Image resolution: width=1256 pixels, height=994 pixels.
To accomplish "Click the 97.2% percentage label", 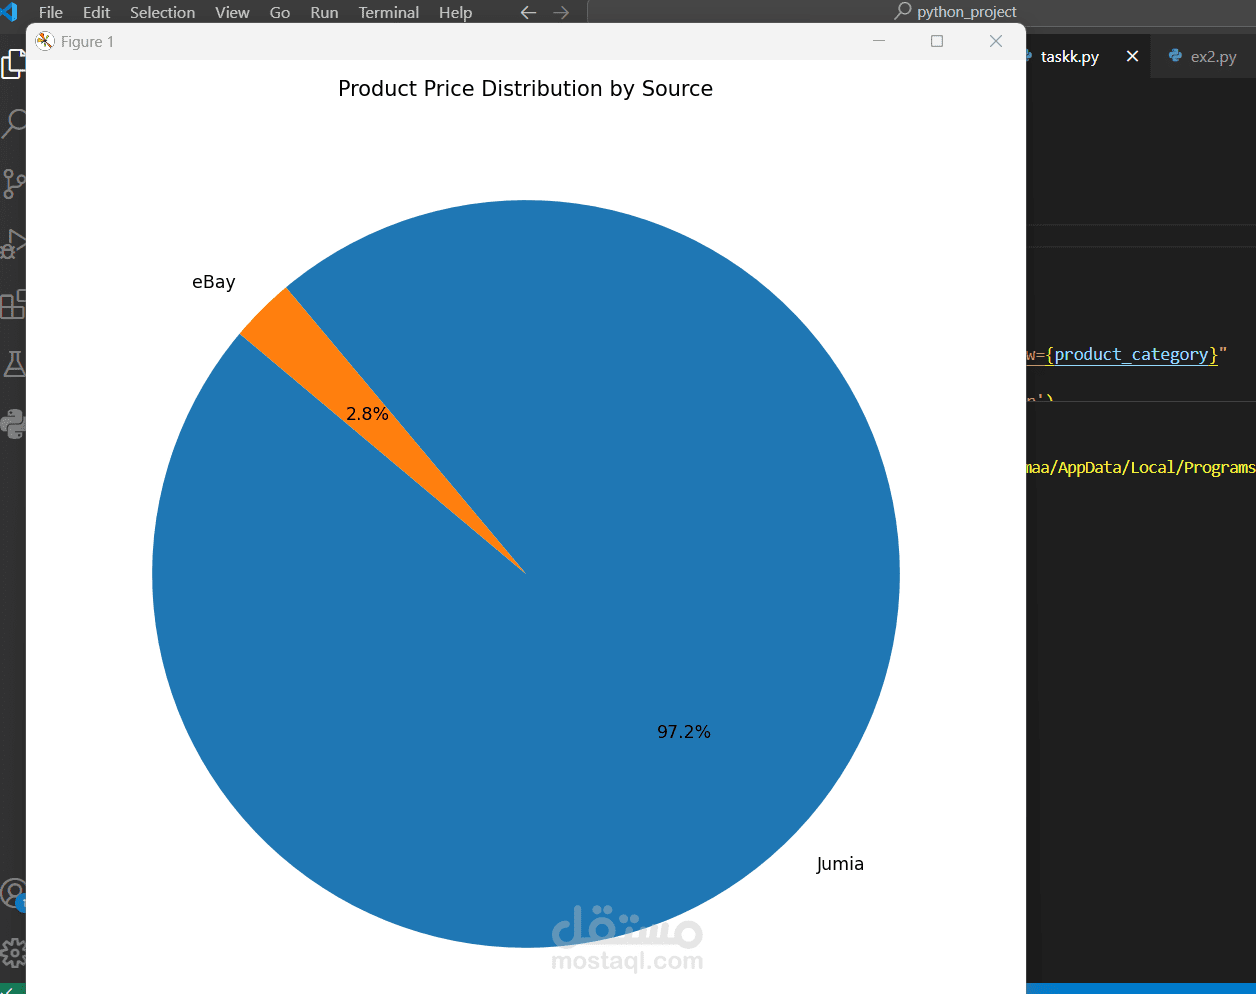I will (x=684, y=732).
